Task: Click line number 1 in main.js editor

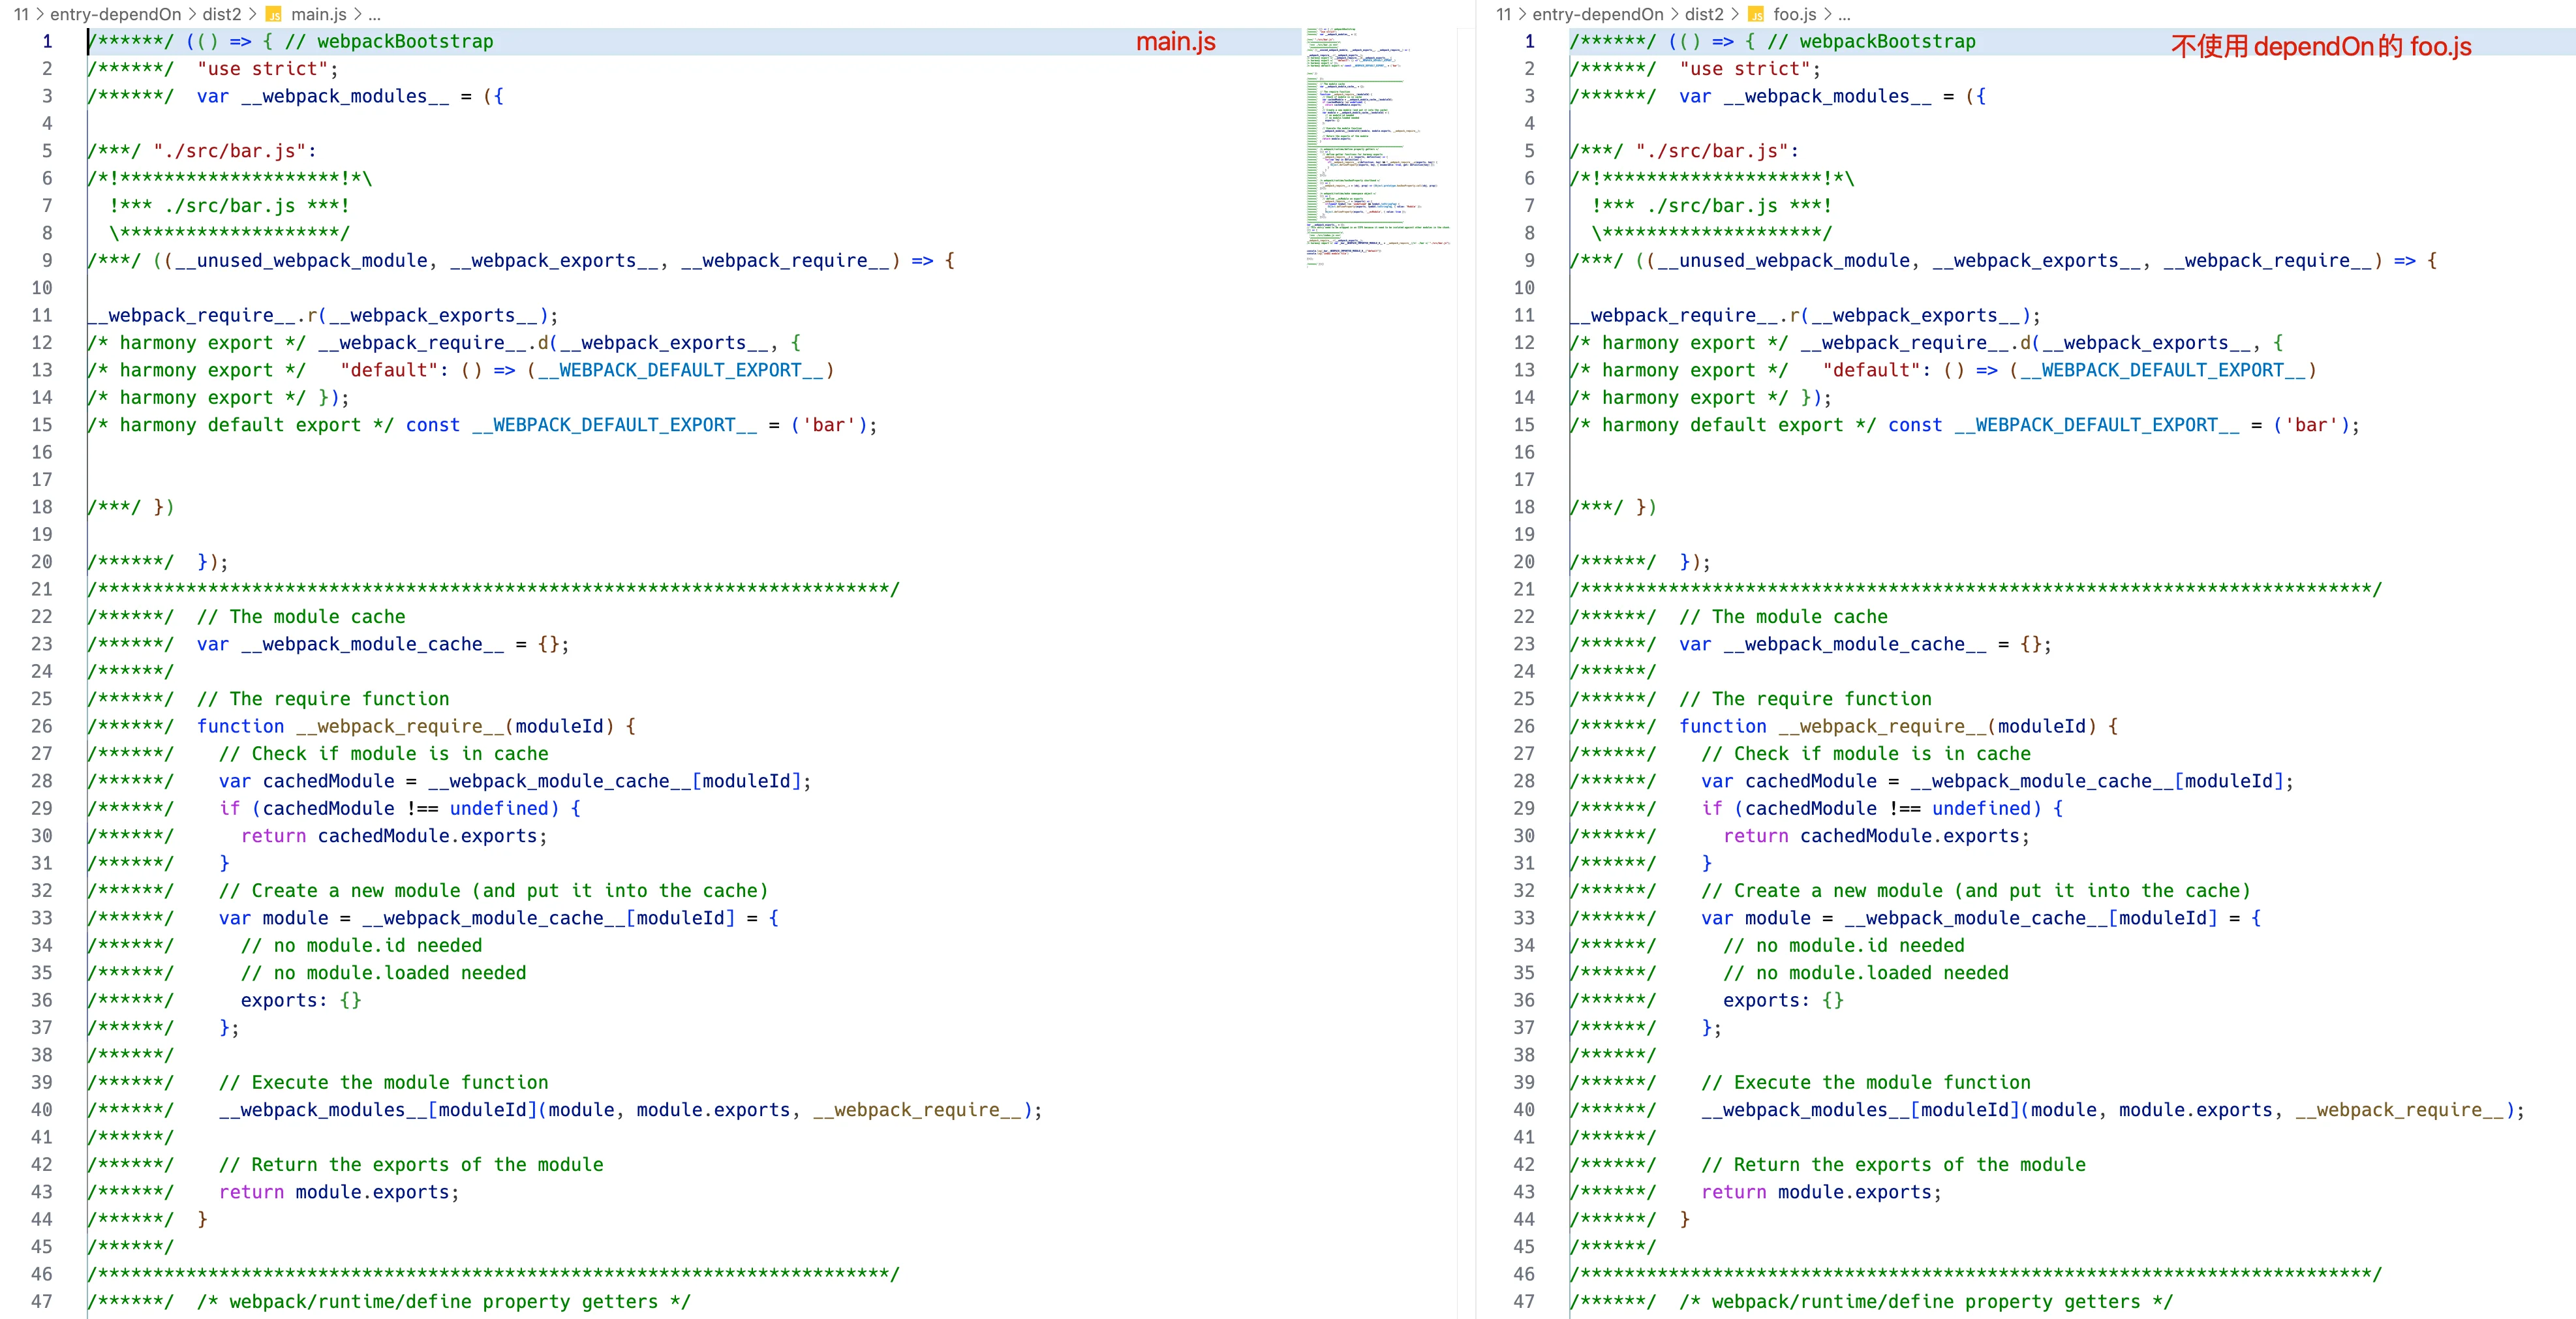Action: click(x=47, y=41)
